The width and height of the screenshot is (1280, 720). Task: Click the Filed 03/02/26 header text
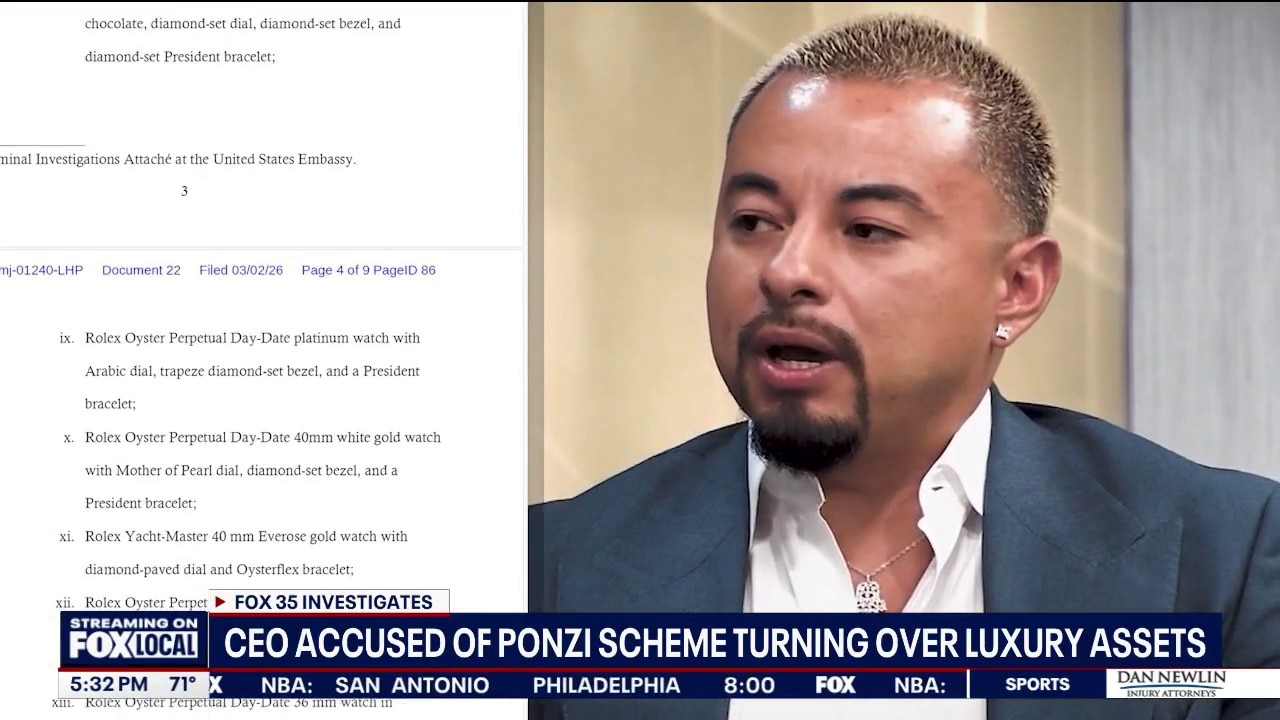pos(241,270)
